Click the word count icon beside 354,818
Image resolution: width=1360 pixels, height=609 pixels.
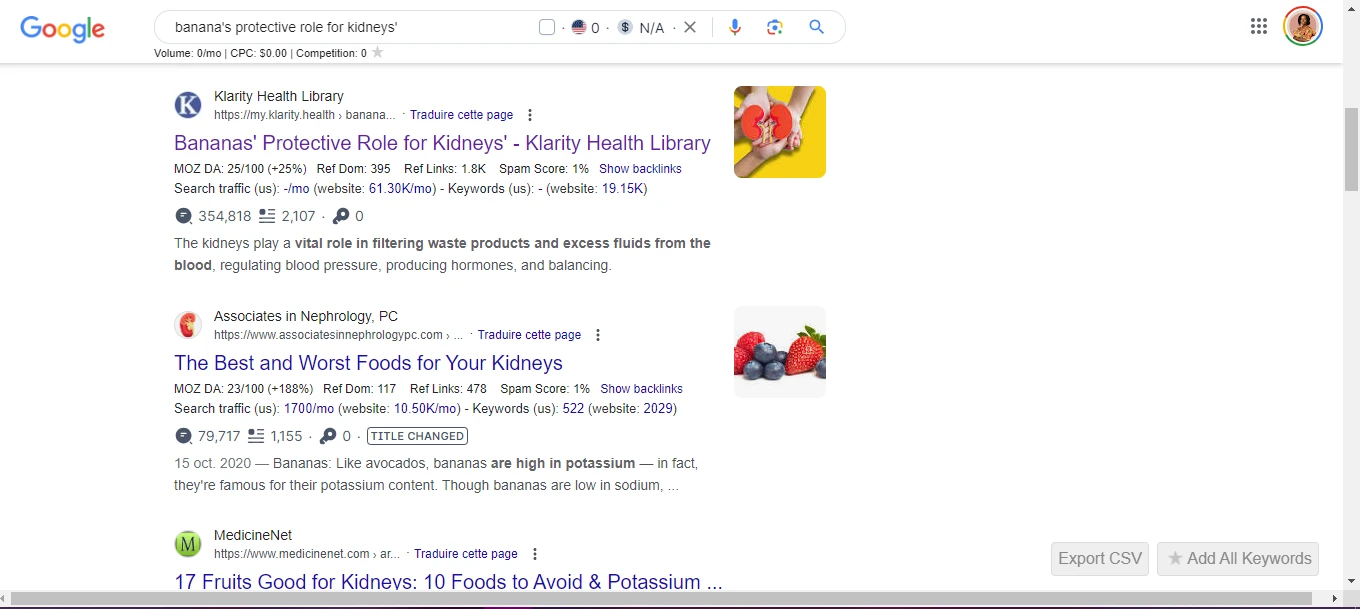(x=183, y=216)
